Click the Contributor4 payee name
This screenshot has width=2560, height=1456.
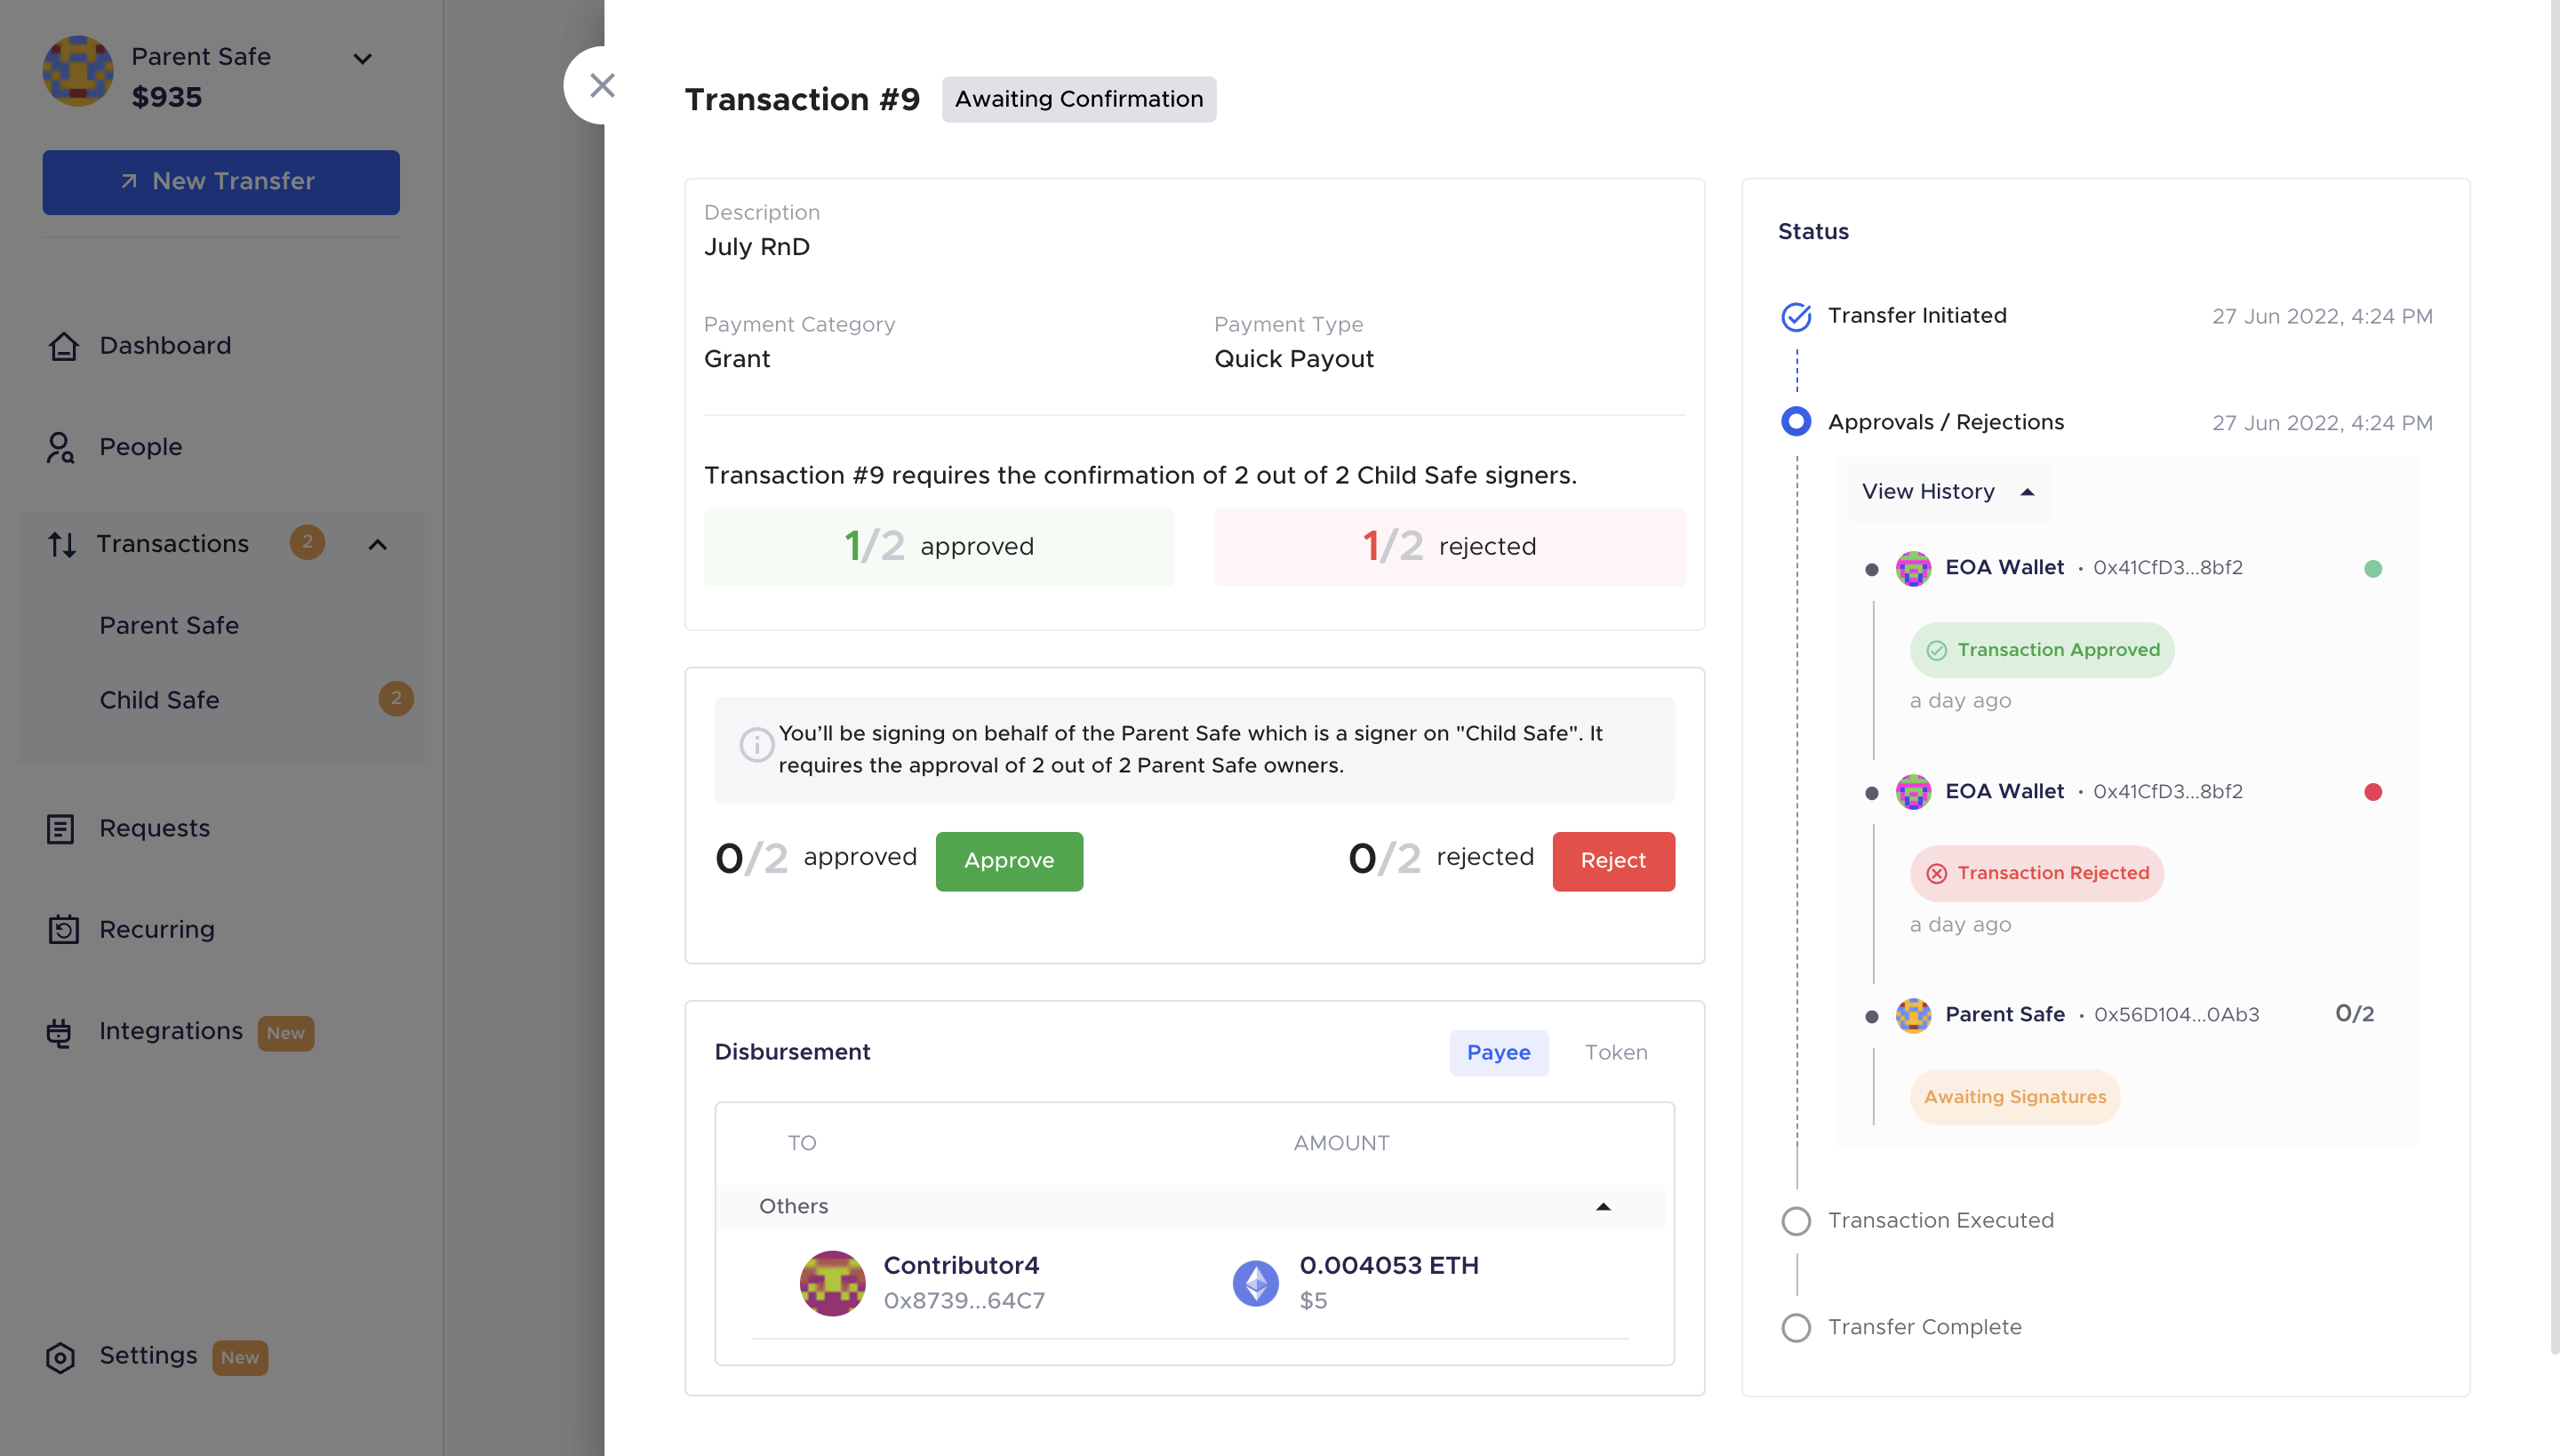click(961, 1266)
